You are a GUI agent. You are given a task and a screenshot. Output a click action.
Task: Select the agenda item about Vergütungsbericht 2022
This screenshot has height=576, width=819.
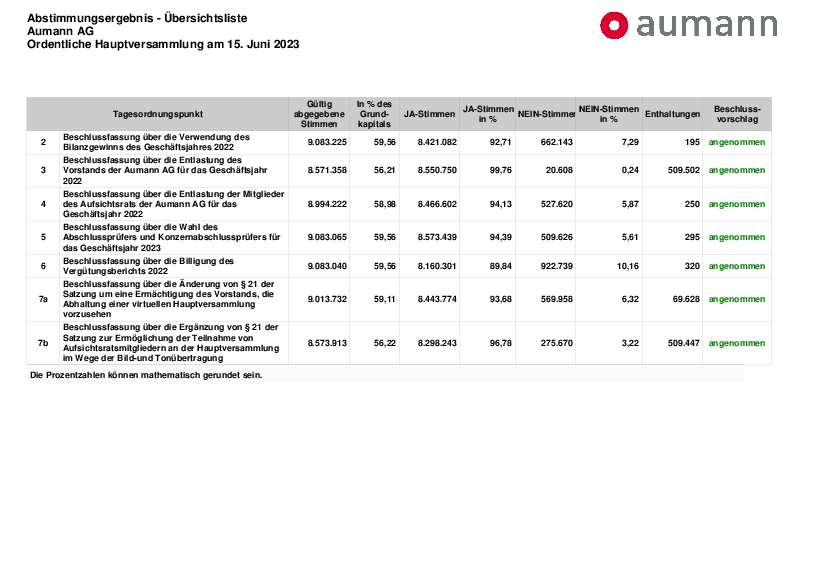(149, 266)
